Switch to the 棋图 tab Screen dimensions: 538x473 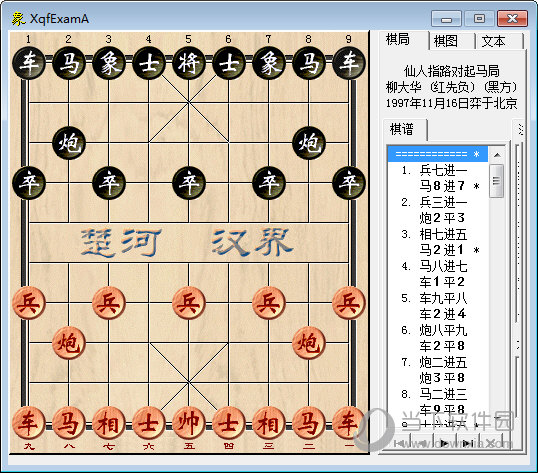point(452,42)
